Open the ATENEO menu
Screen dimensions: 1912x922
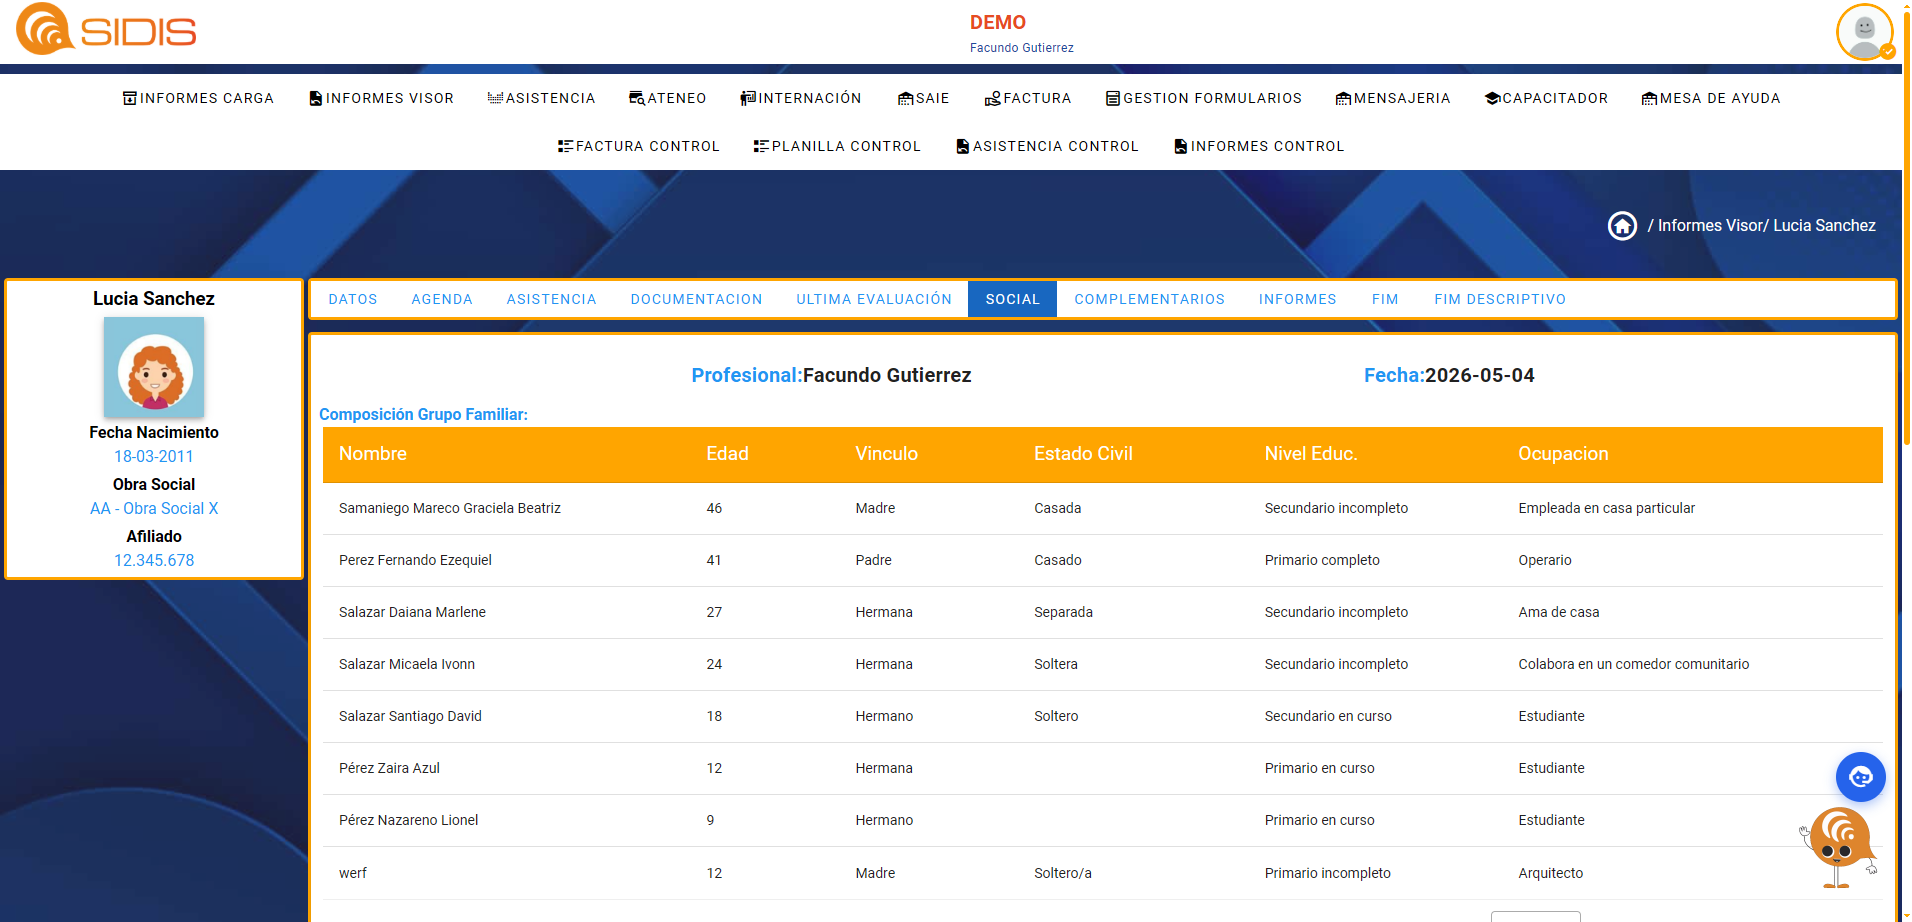(x=668, y=98)
